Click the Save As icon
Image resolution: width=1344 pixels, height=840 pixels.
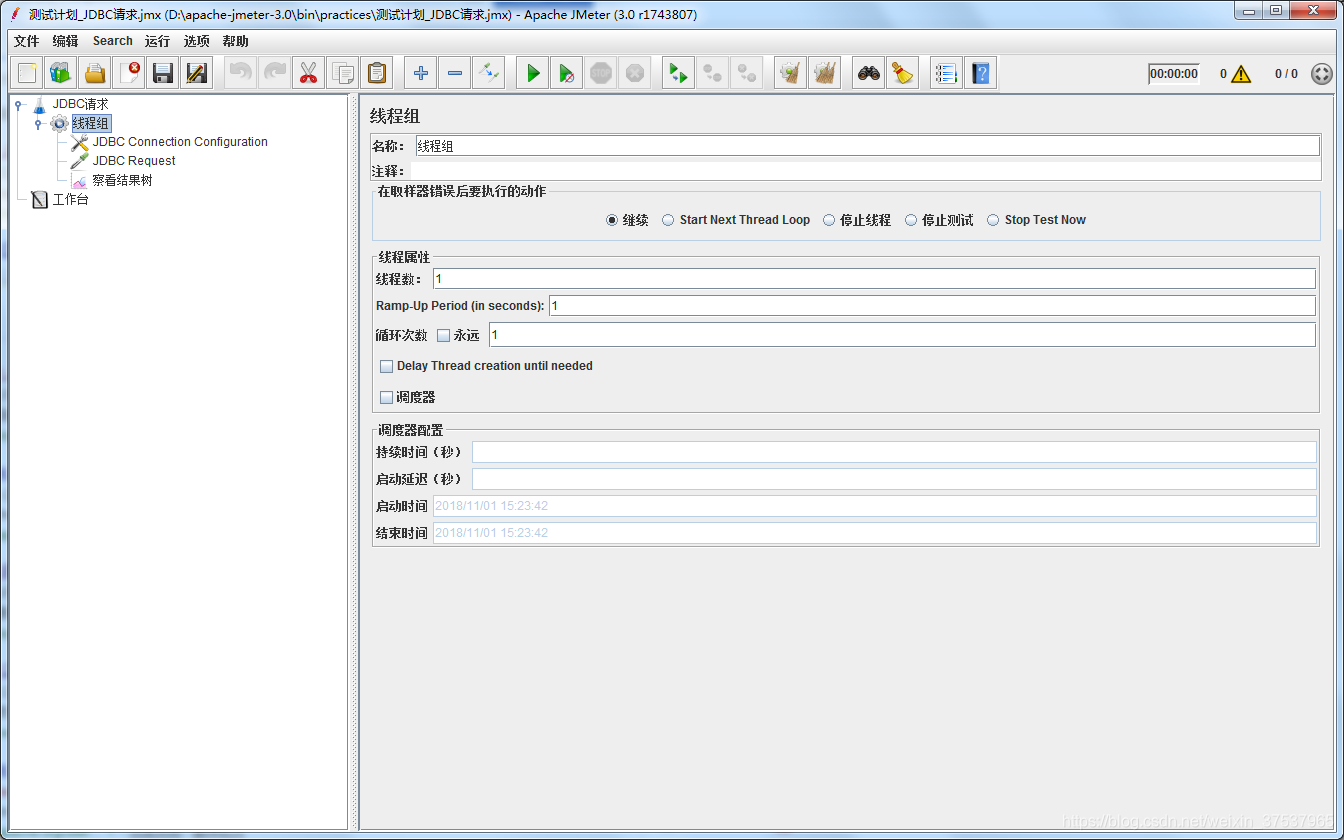pyautogui.click(x=197, y=73)
